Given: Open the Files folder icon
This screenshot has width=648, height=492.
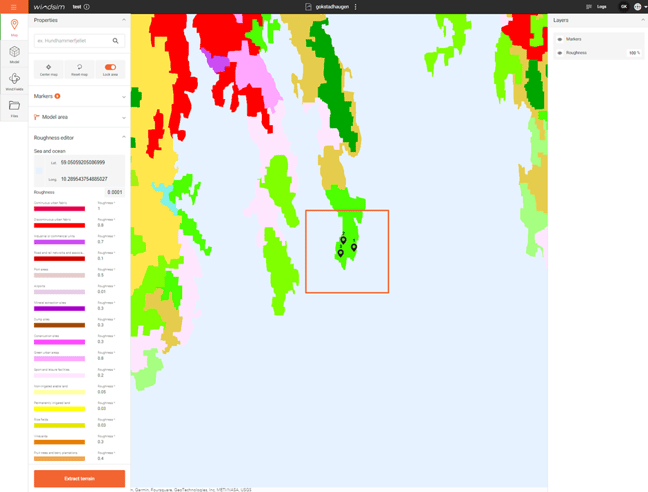Looking at the screenshot, I should coord(14,107).
